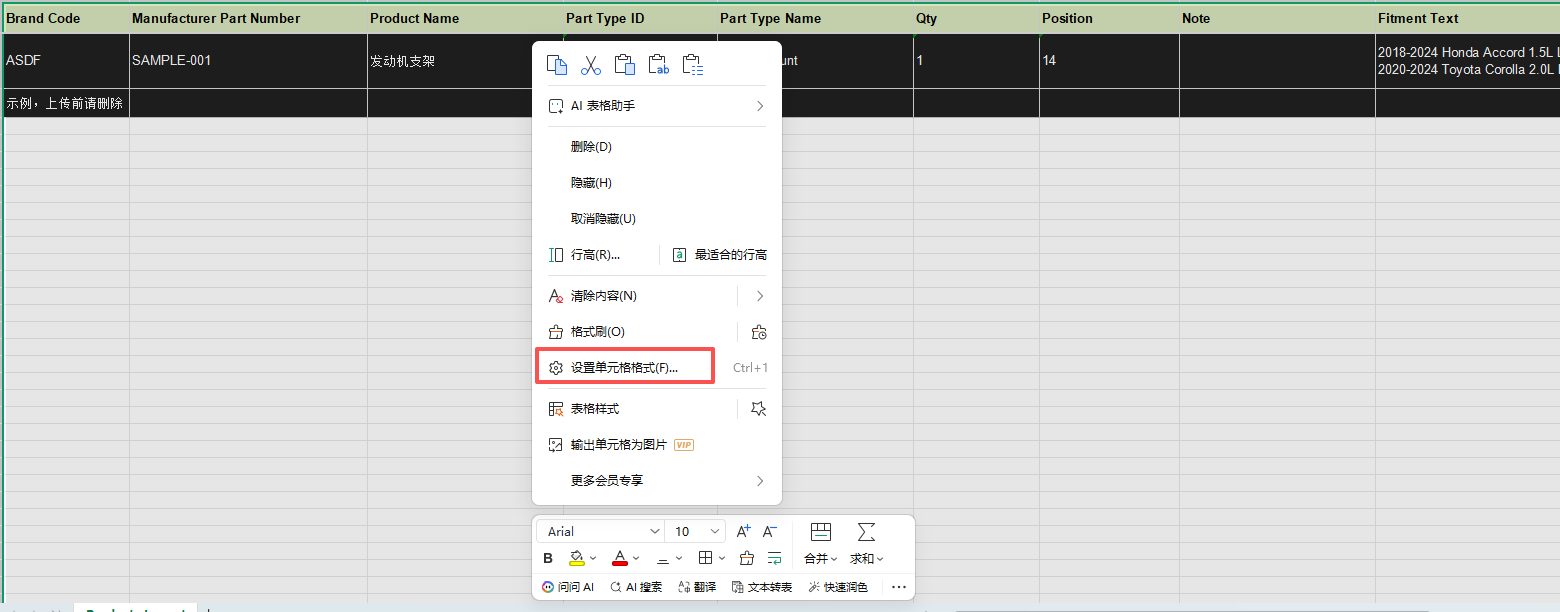This screenshot has width=1560, height=612.
Task: Click the increase font size A+ icon
Action: pos(743,532)
